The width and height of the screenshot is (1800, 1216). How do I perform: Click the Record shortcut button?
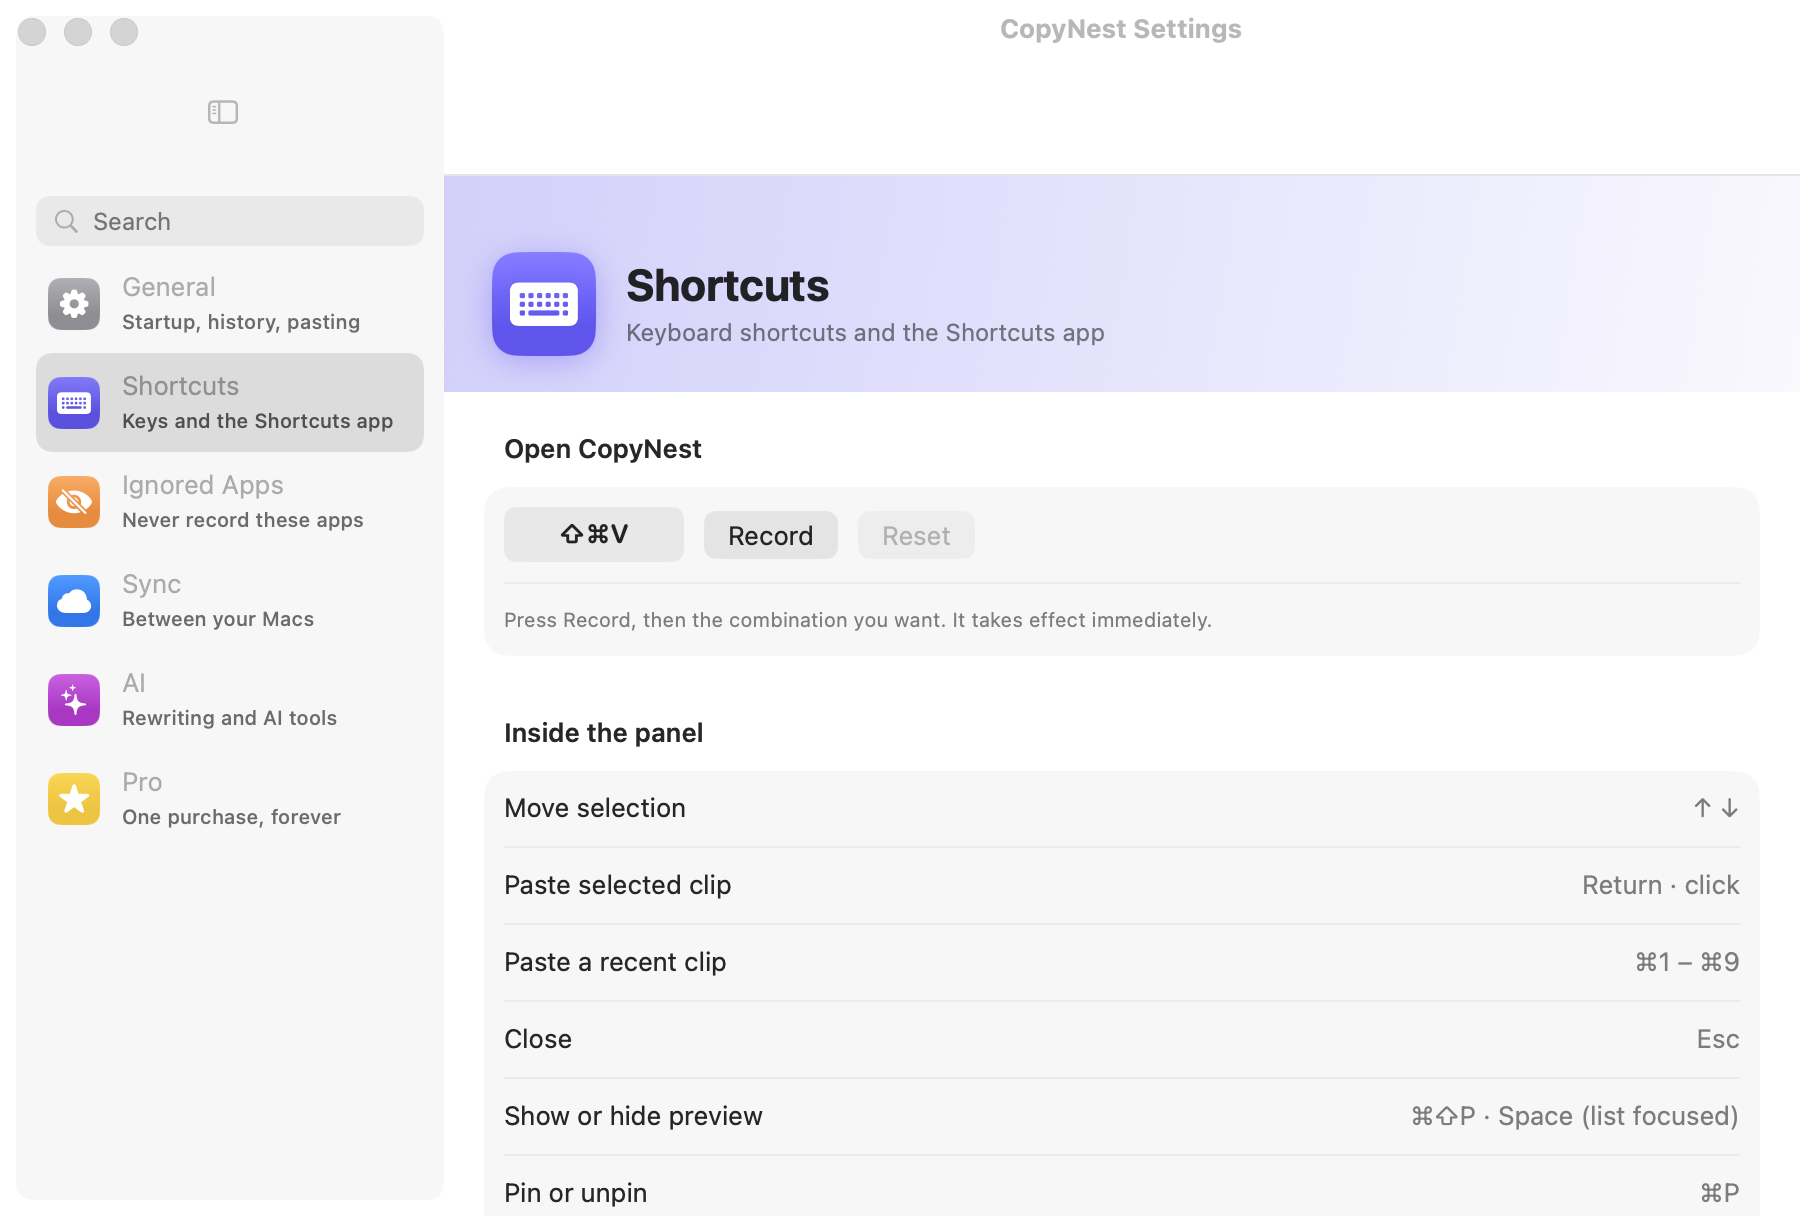[x=771, y=535]
